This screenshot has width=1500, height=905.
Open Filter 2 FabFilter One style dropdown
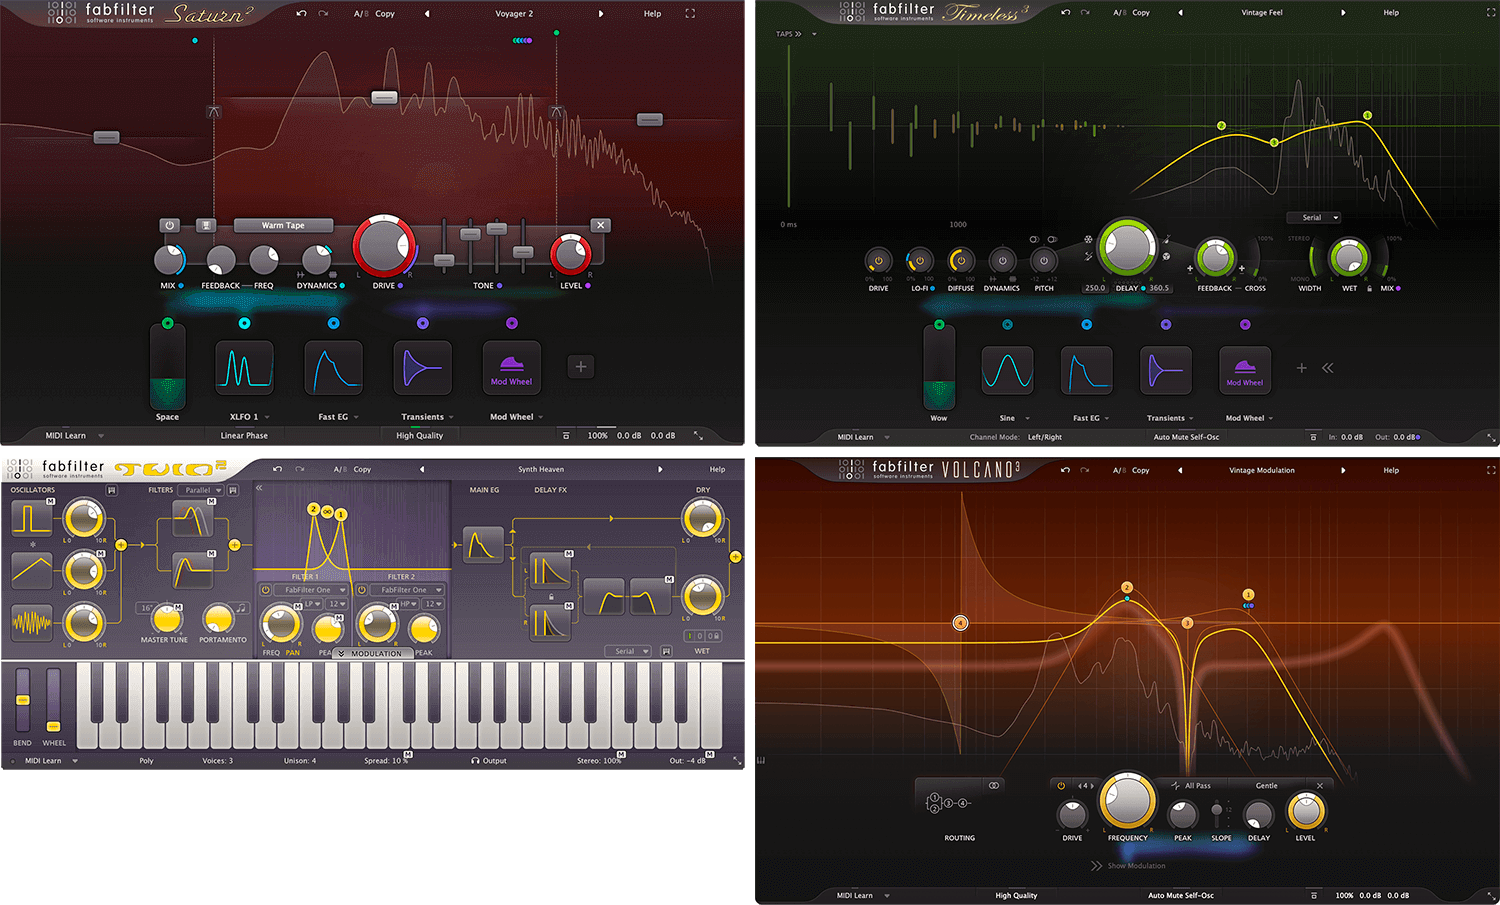pos(409,590)
